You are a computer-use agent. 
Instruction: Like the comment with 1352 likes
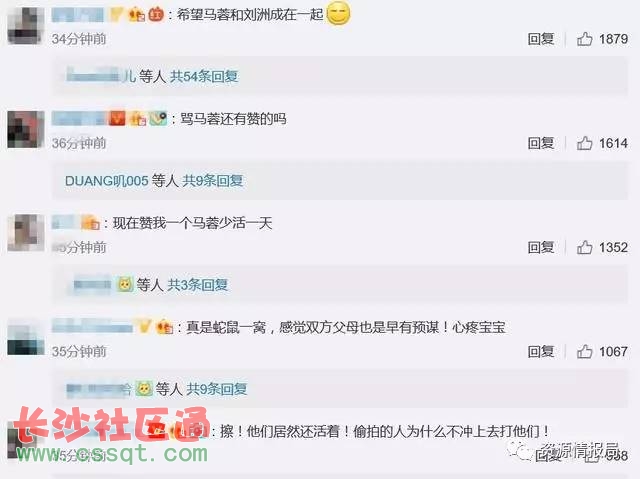(x=584, y=247)
